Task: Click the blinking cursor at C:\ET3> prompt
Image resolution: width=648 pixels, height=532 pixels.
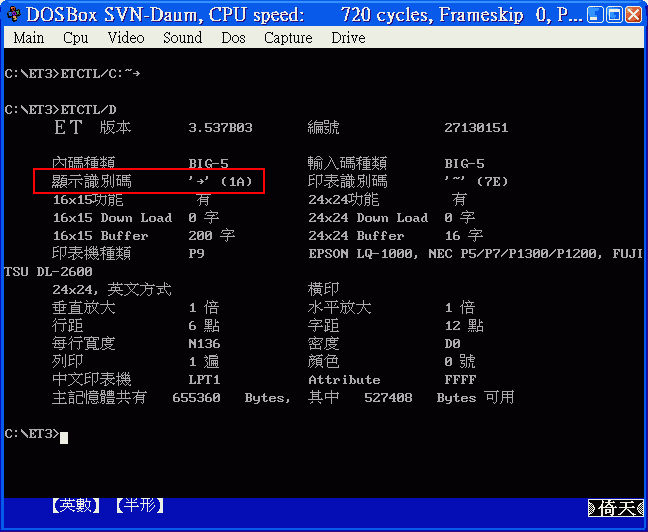Action: (63, 435)
